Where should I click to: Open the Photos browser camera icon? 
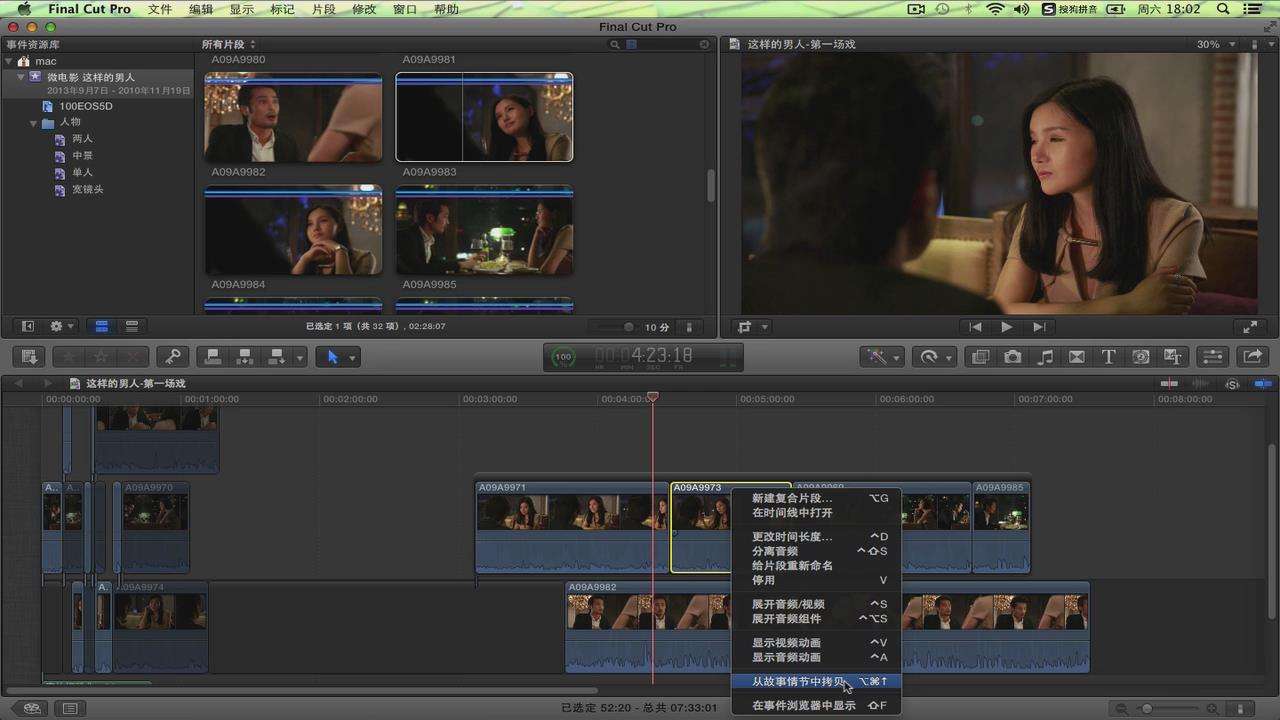pyautogui.click(x=1013, y=357)
